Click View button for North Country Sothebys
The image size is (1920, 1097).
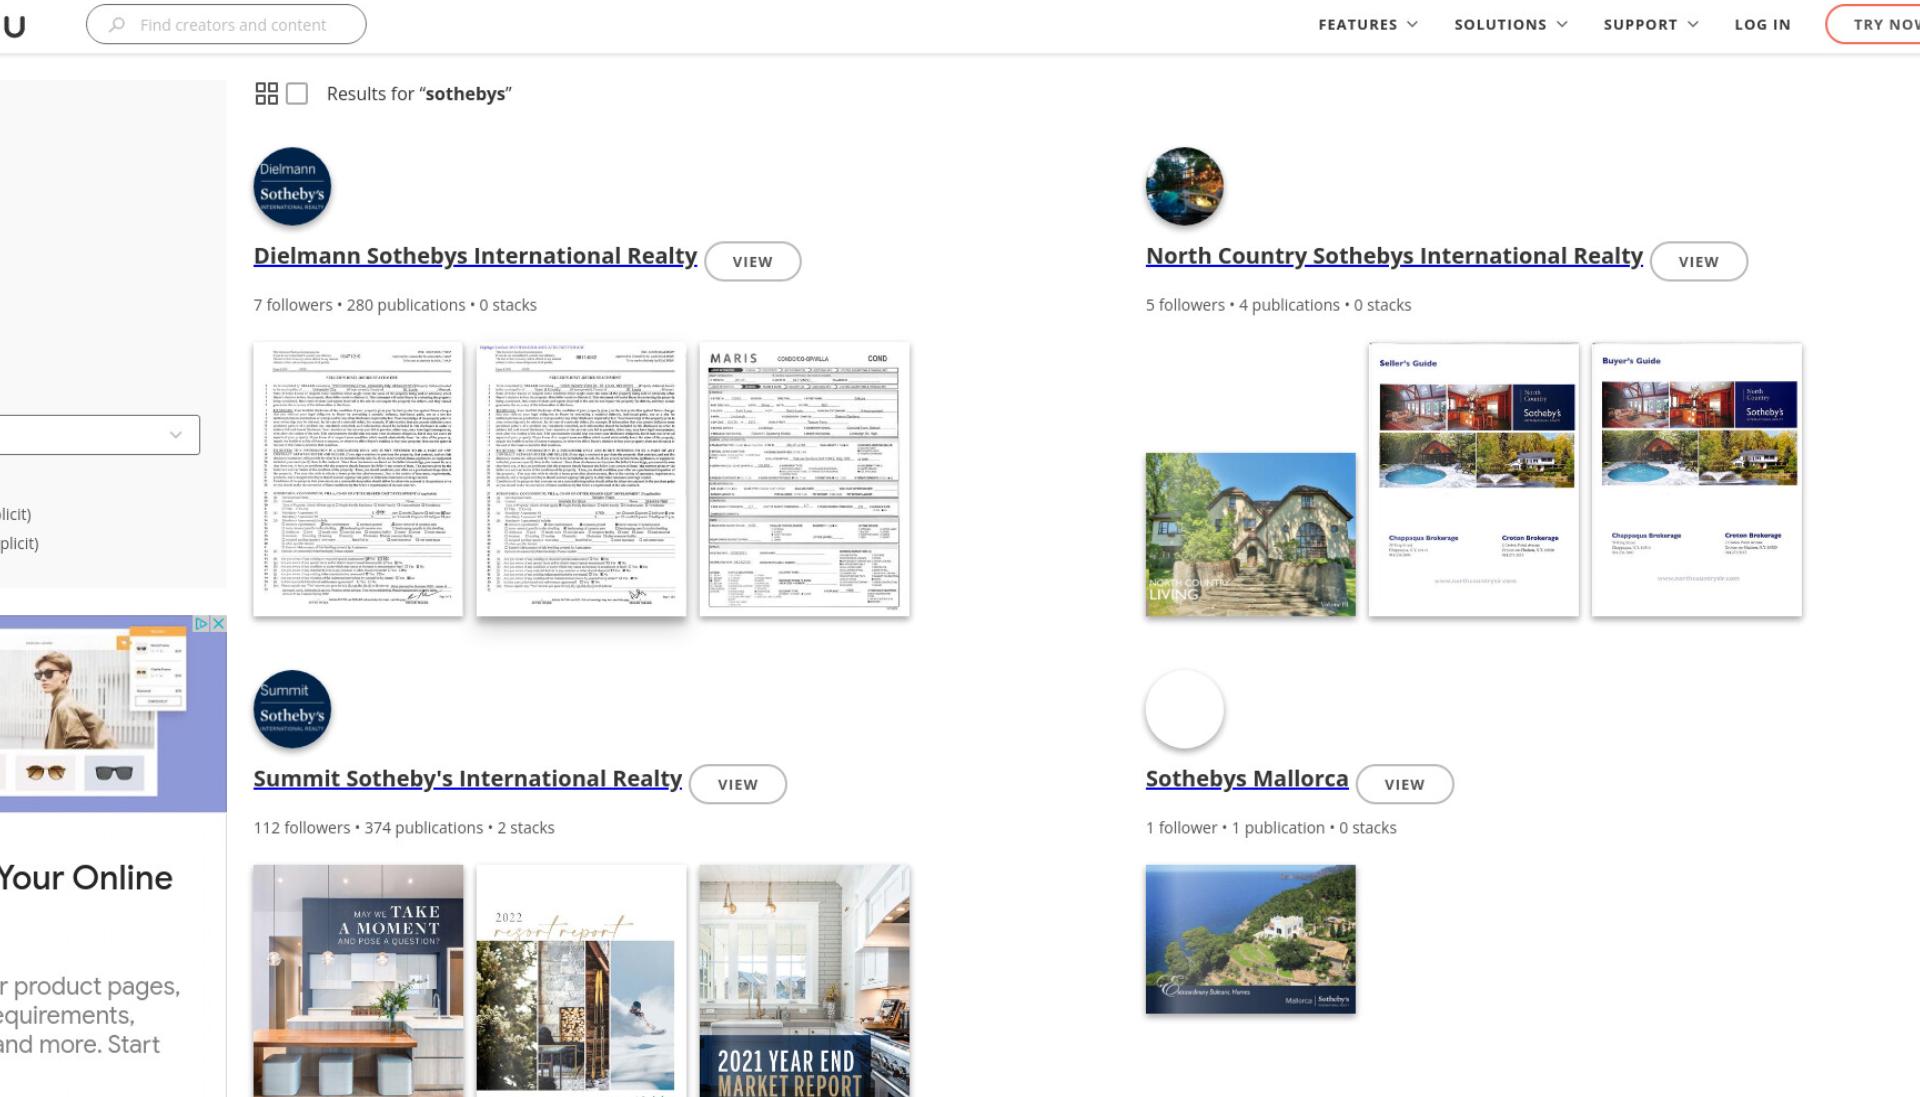1698,262
